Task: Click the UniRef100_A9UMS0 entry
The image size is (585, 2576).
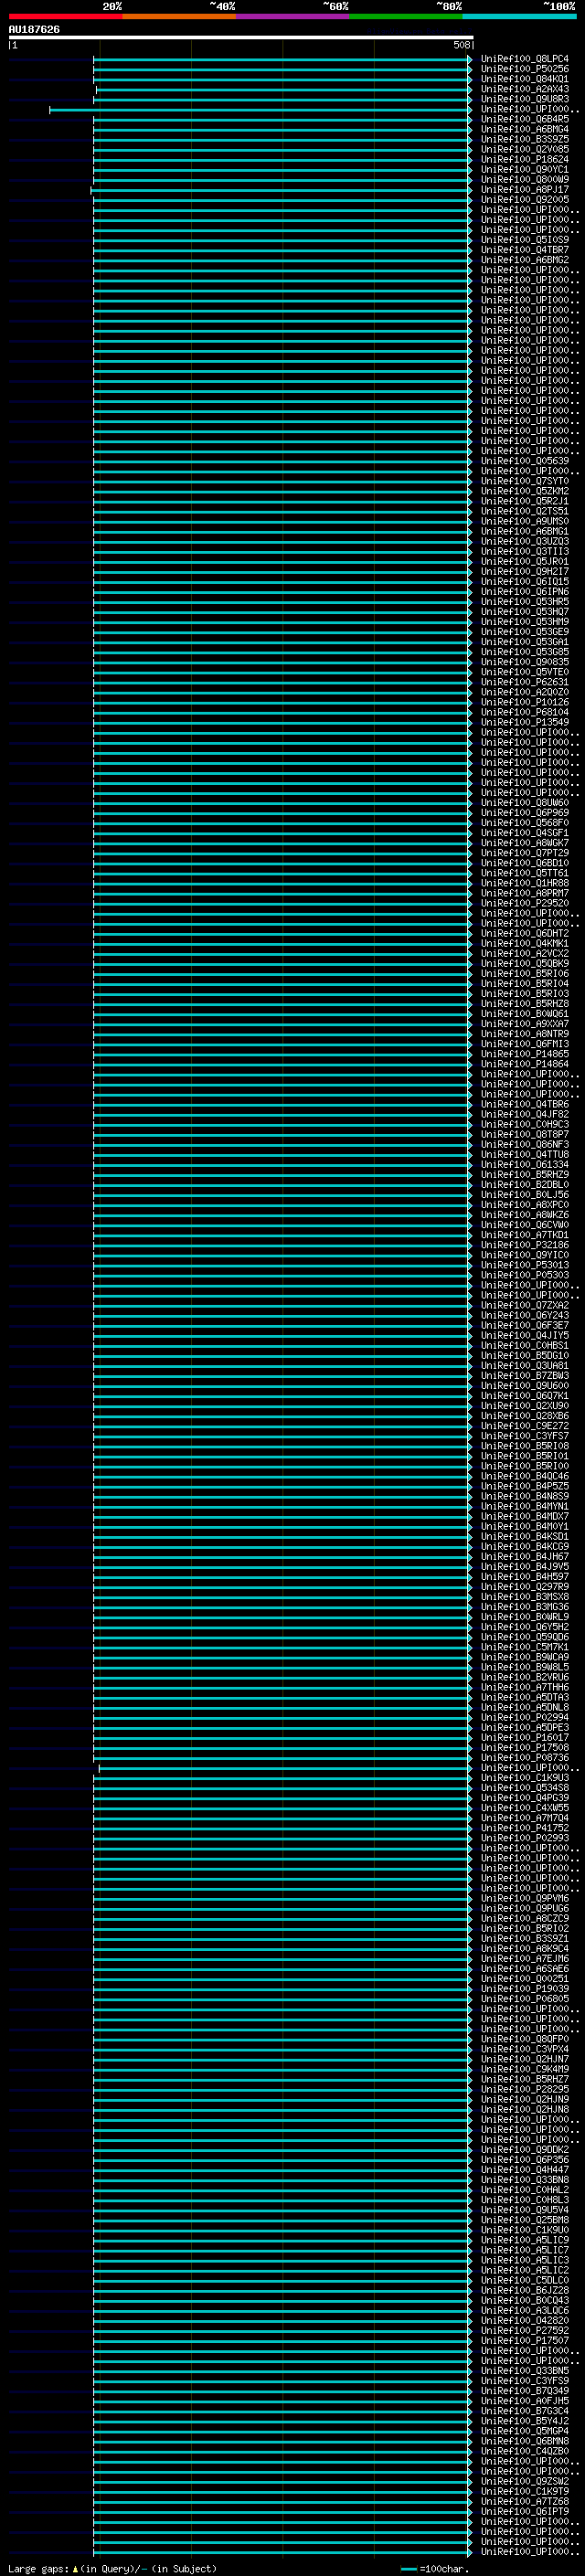Action: click(525, 521)
